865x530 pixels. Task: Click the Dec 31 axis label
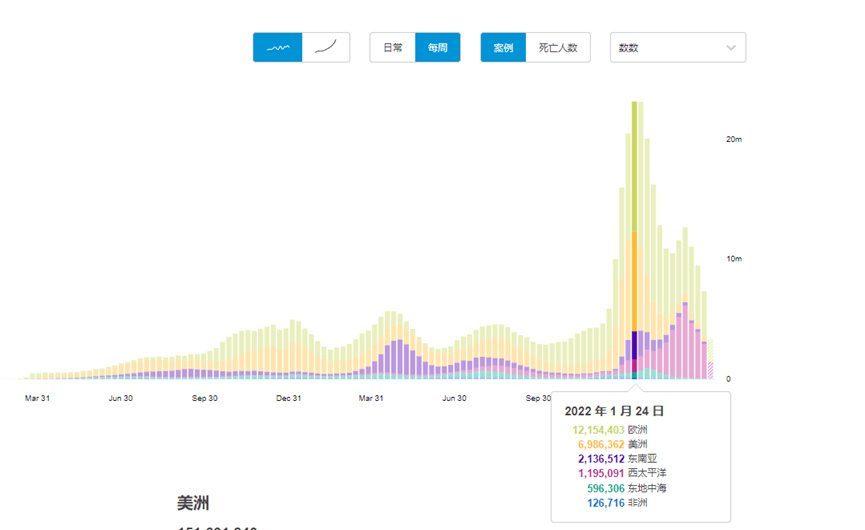[x=289, y=398]
